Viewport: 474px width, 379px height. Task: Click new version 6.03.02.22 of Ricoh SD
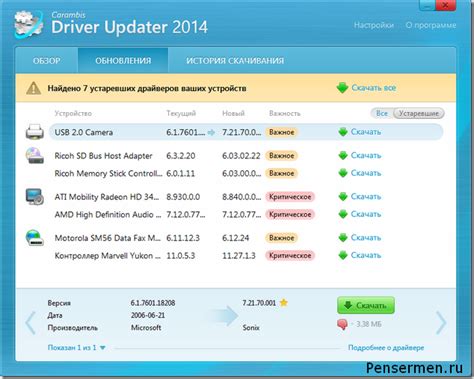point(241,156)
